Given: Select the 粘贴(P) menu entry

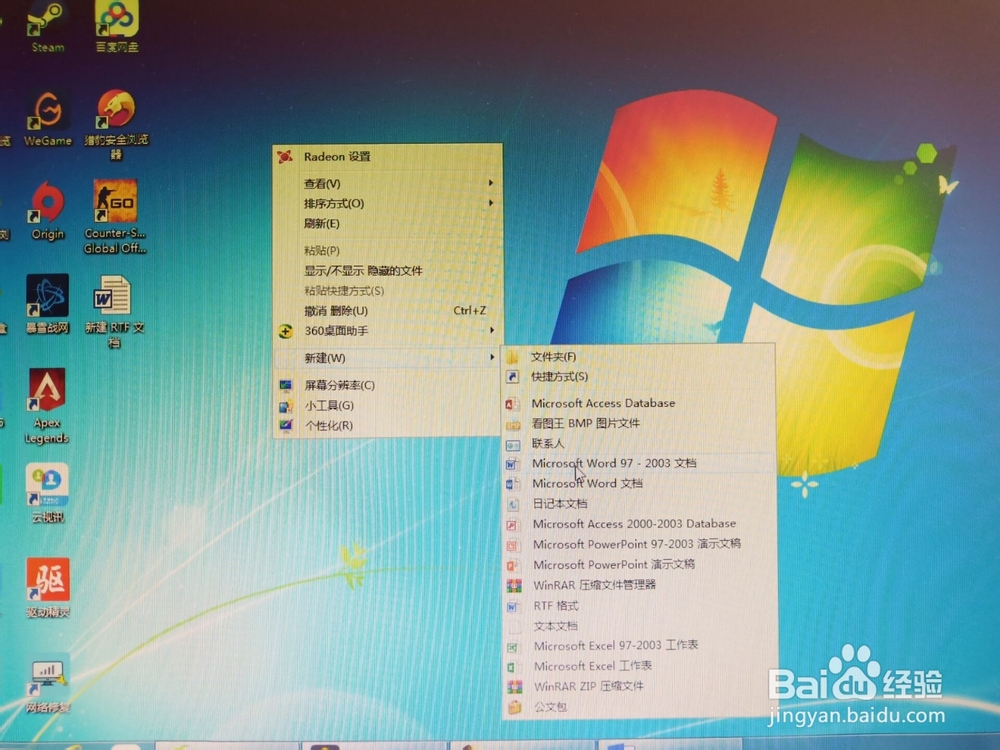Looking at the screenshot, I should point(388,251).
